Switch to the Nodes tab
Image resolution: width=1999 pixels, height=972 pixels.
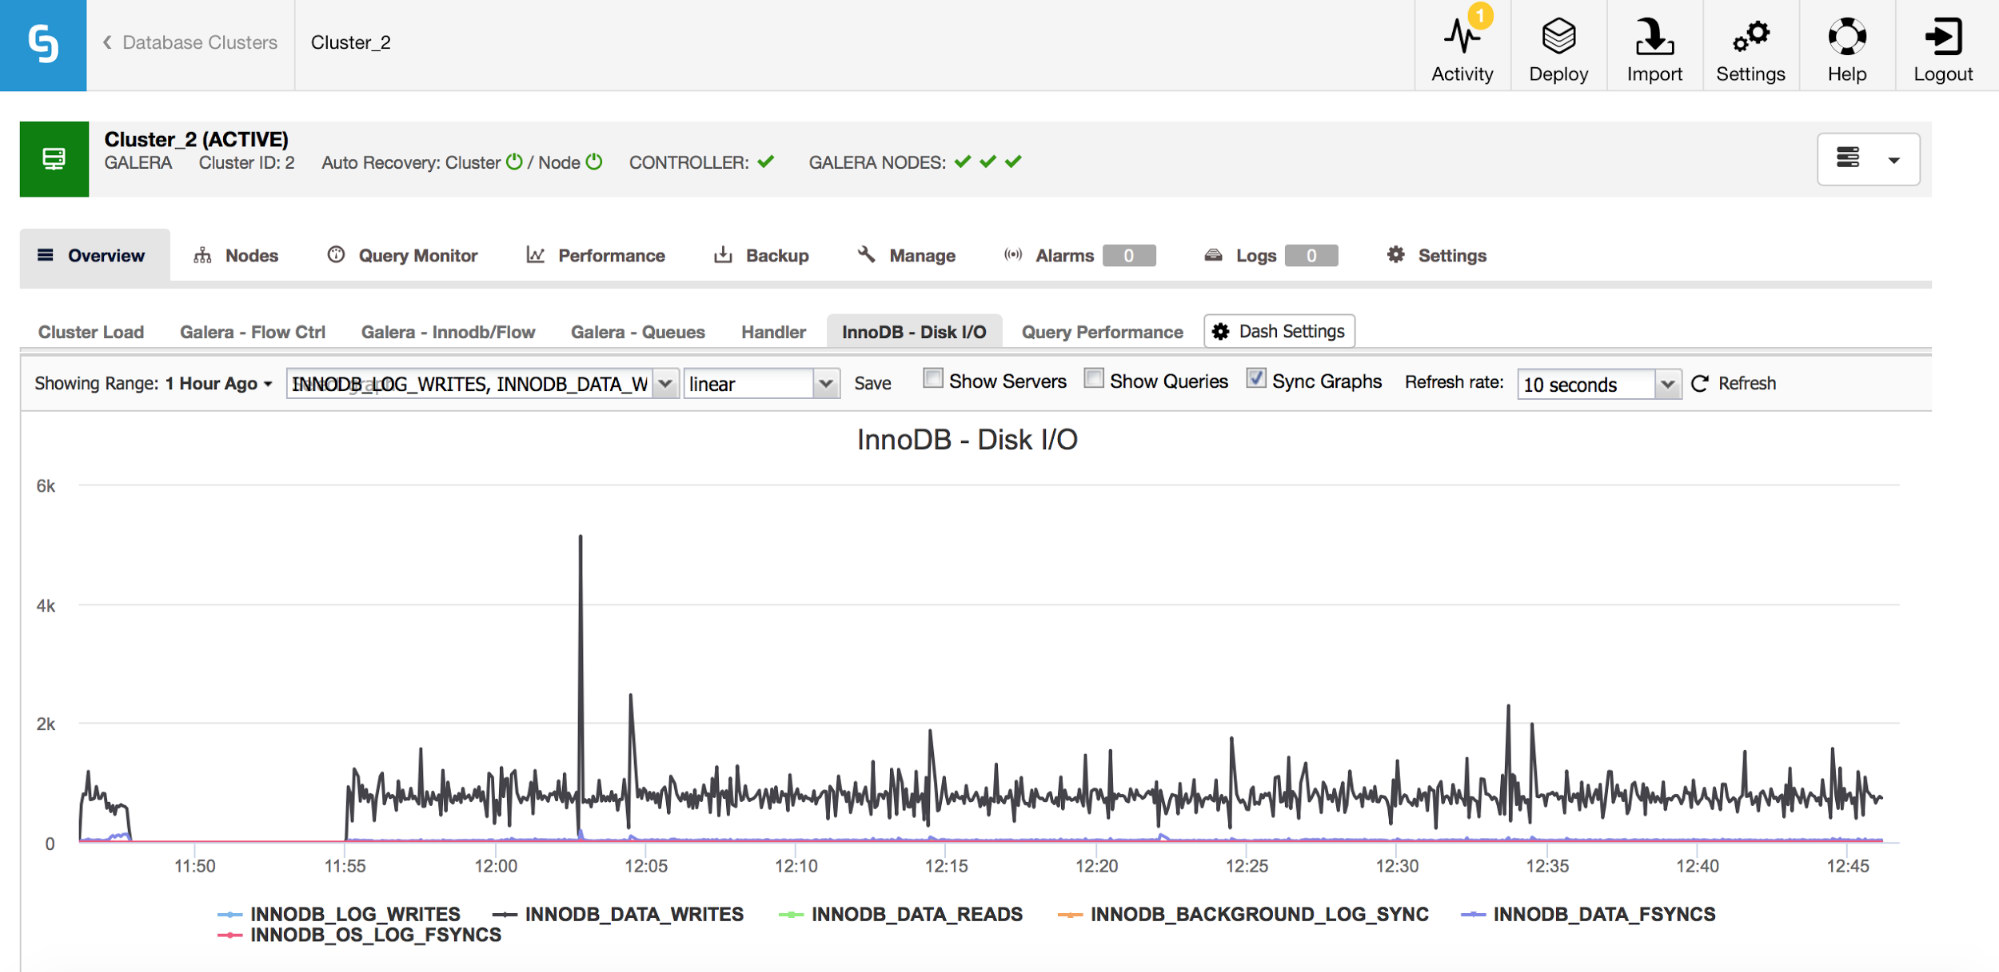236,255
